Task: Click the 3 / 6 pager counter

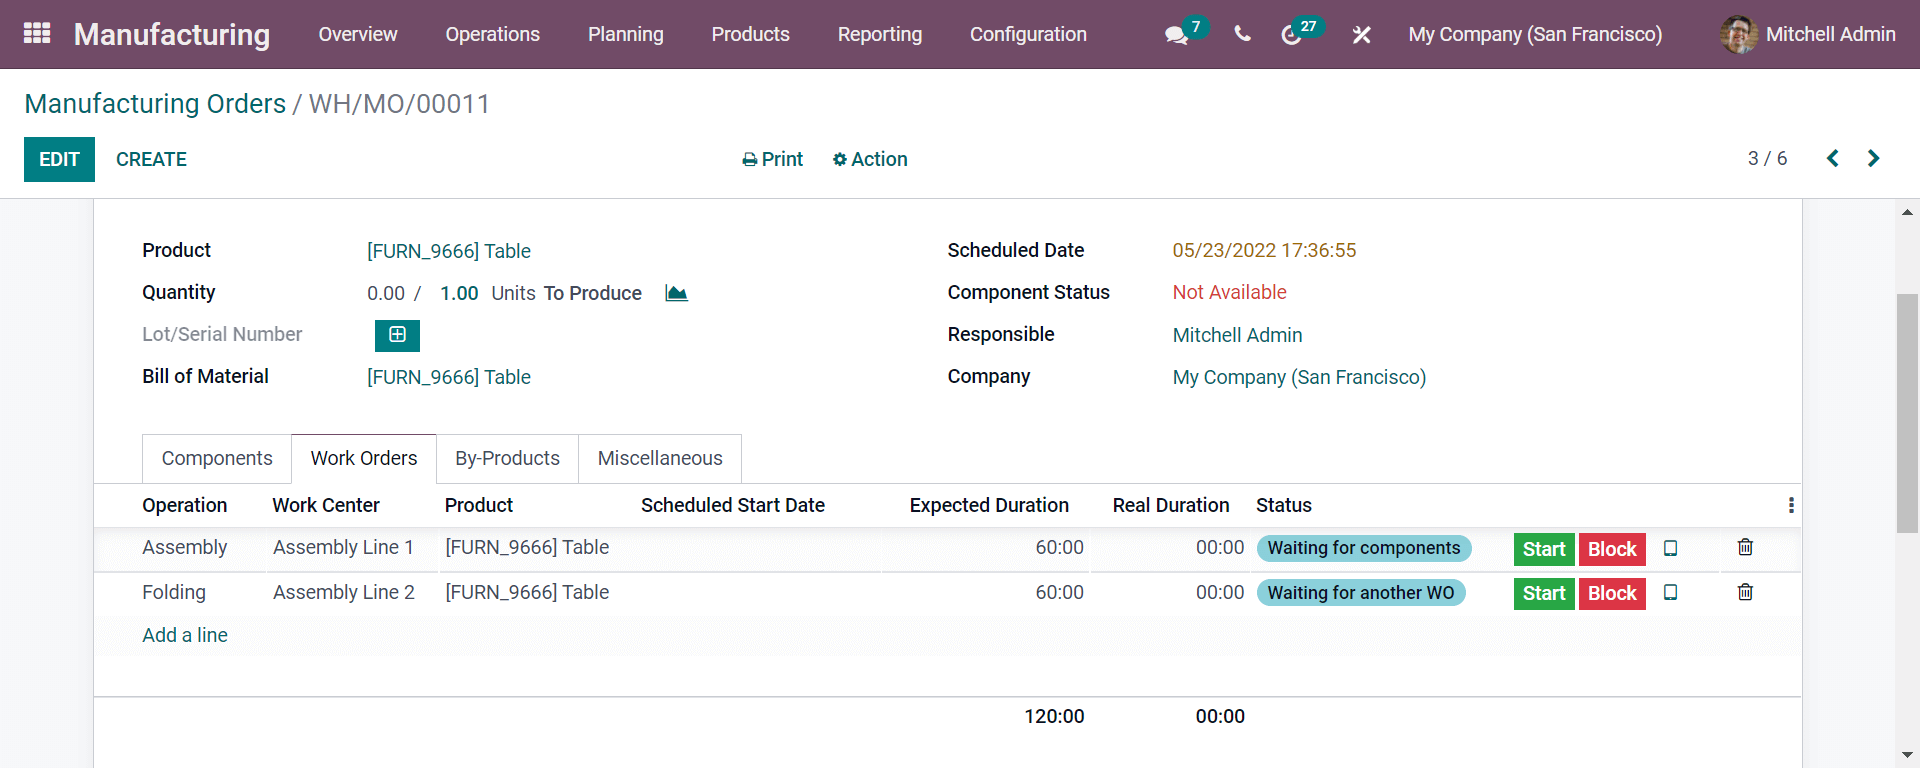Action: pyautogui.click(x=1767, y=158)
